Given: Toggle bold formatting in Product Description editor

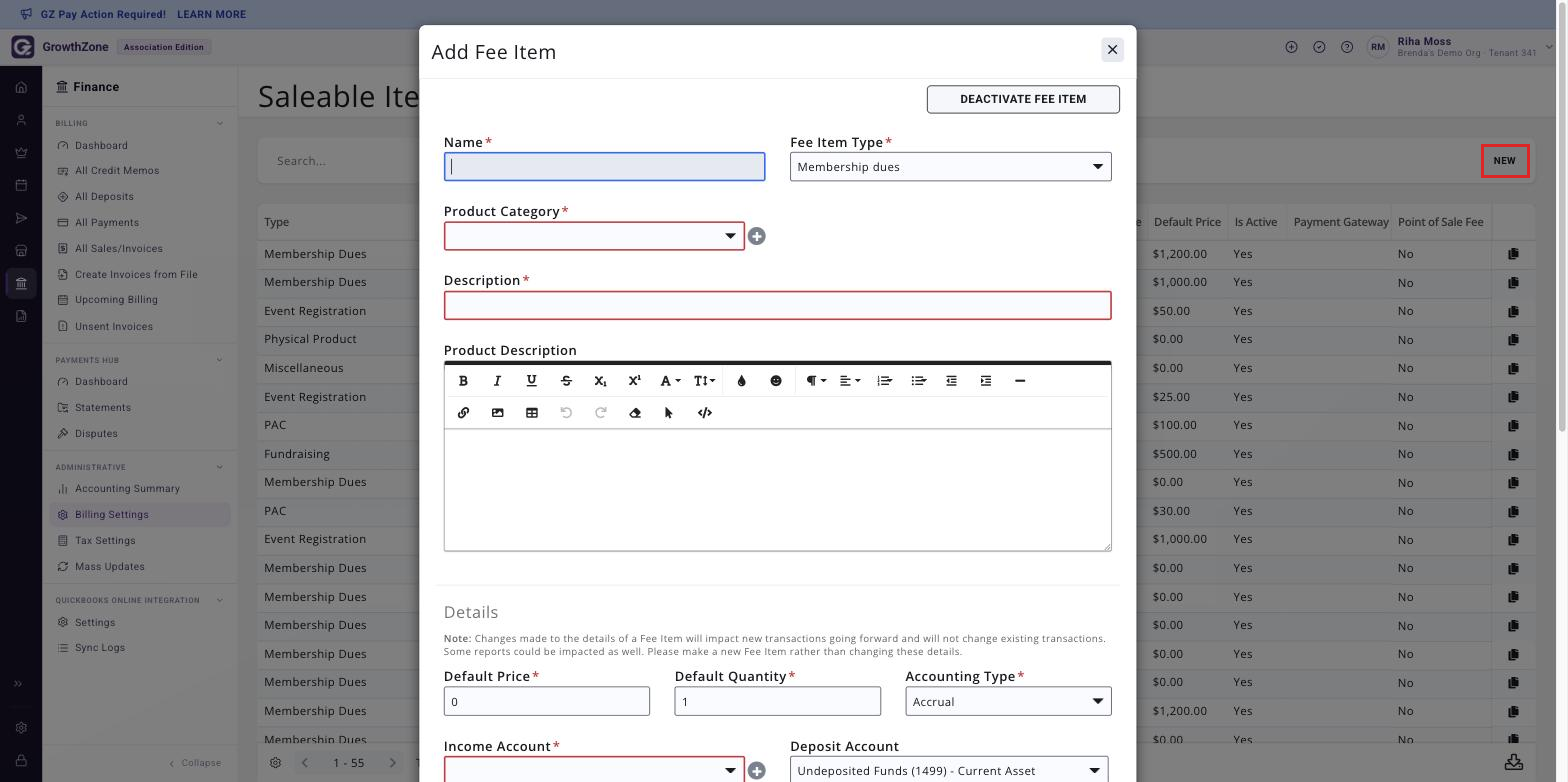Looking at the screenshot, I should click(x=463, y=381).
